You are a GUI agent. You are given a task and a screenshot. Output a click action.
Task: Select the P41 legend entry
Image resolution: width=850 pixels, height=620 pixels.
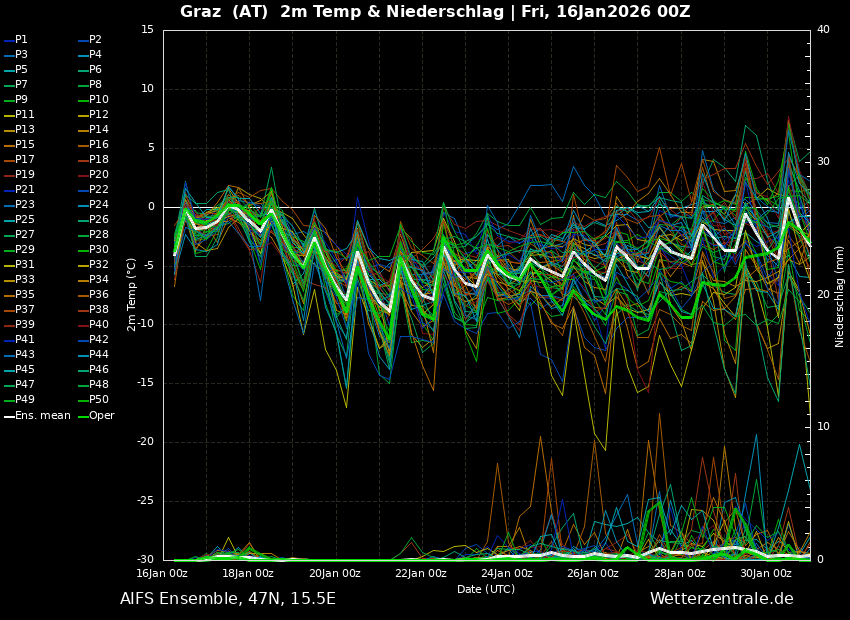coord(19,339)
